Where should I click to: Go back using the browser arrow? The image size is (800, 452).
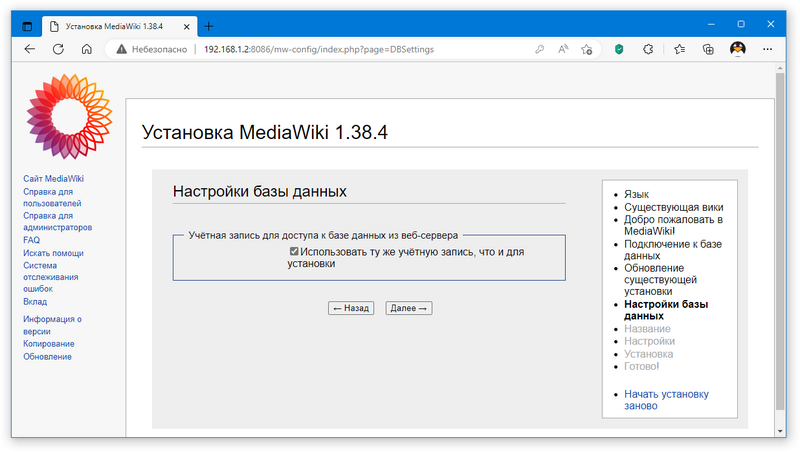click(30, 49)
